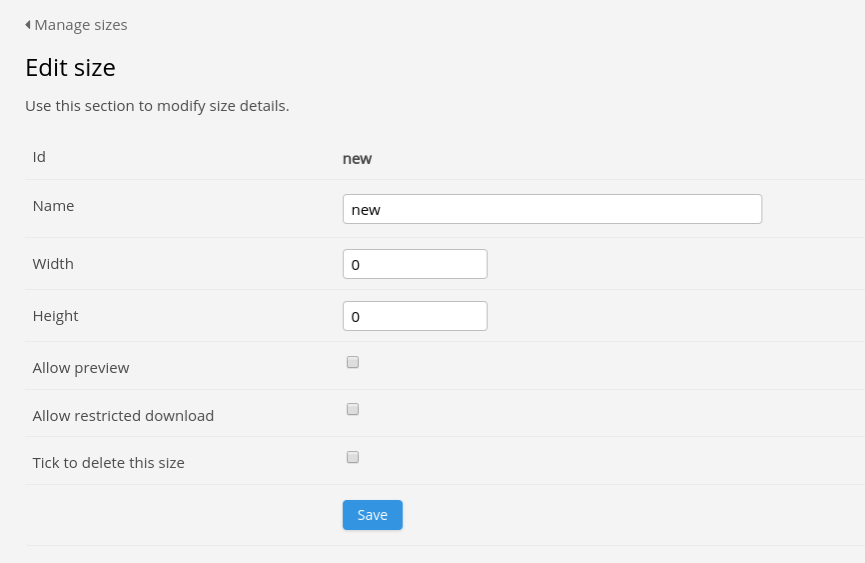Image resolution: width=865 pixels, height=563 pixels.
Task: Tick the Allow restricted download checkbox
Action: click(353, 409)
